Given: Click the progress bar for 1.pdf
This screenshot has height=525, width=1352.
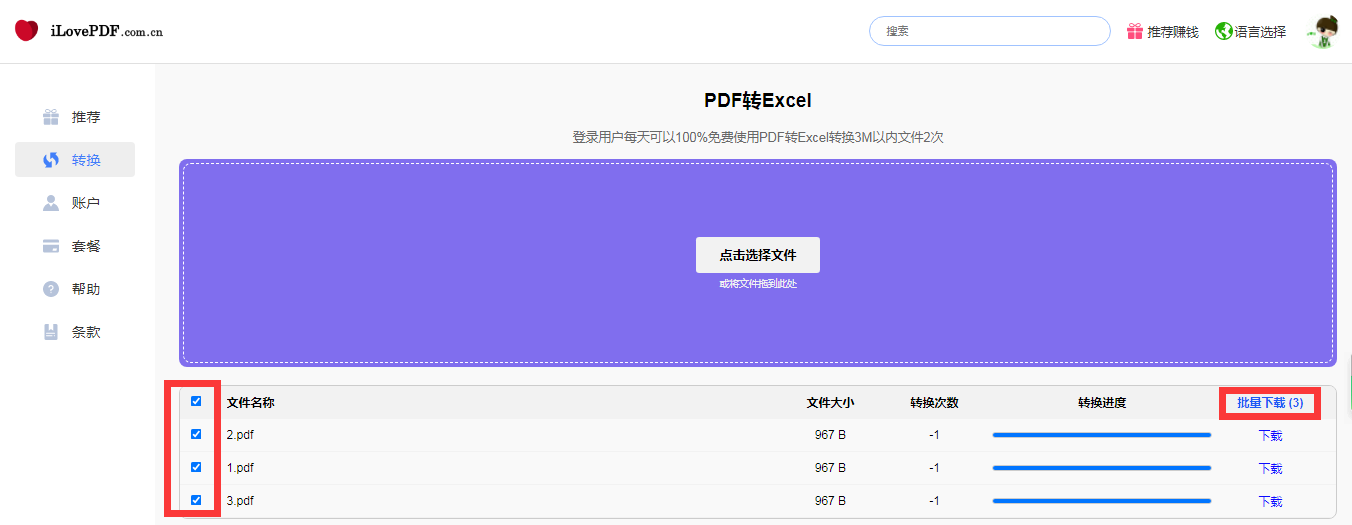Looking at the screenshot, I should point(1101,468).
